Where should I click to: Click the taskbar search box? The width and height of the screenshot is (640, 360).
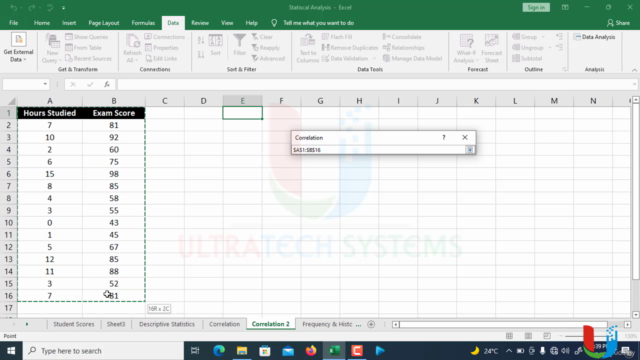(x=103, y=351)
